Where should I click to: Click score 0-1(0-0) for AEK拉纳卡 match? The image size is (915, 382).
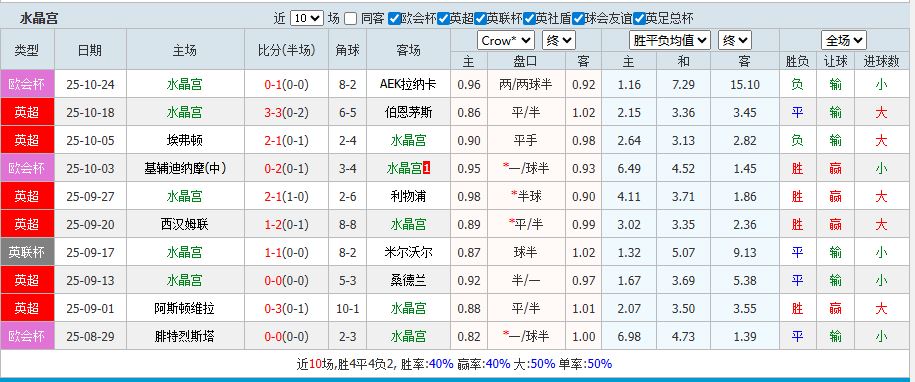coord(287,85)
